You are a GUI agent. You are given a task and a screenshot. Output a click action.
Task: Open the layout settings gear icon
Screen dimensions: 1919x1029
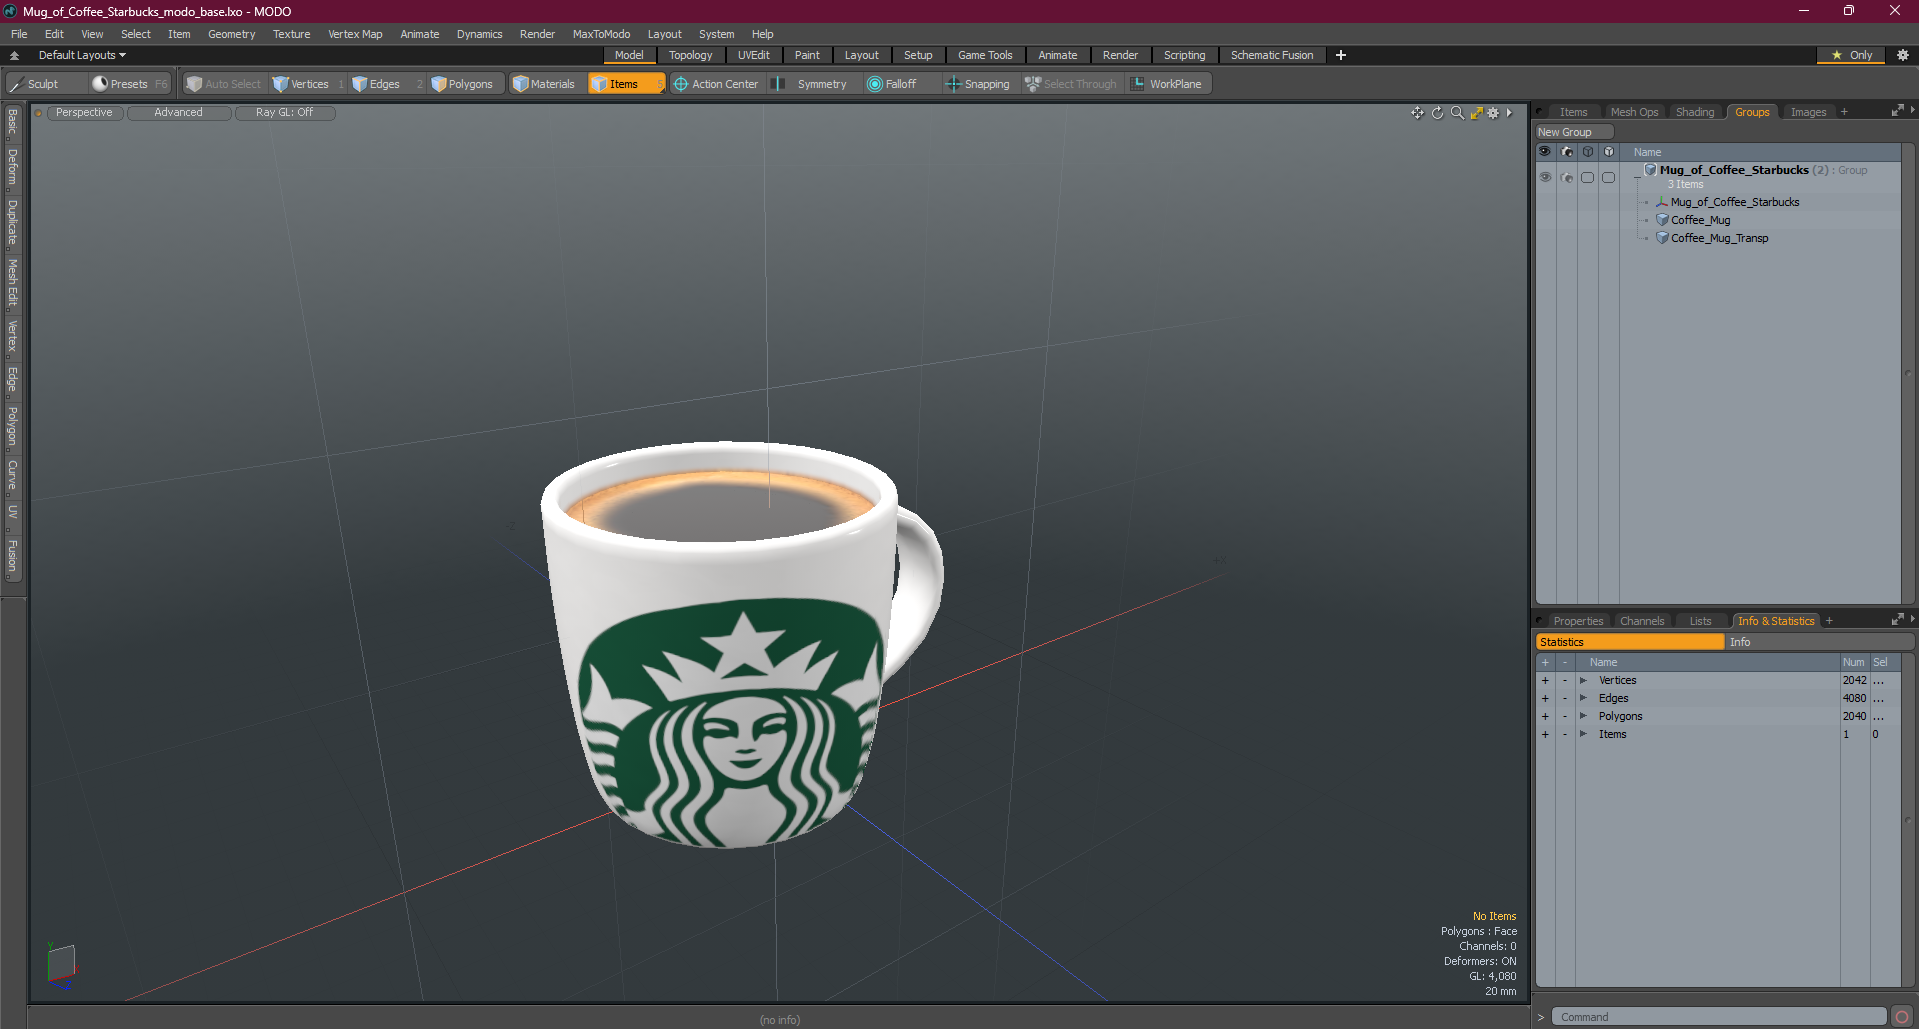point(1903,55)
